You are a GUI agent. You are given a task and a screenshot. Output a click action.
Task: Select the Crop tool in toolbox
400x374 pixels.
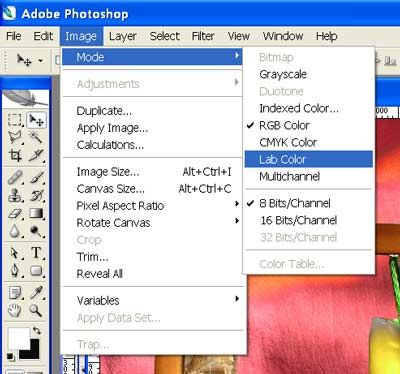(x=15, y=155)
